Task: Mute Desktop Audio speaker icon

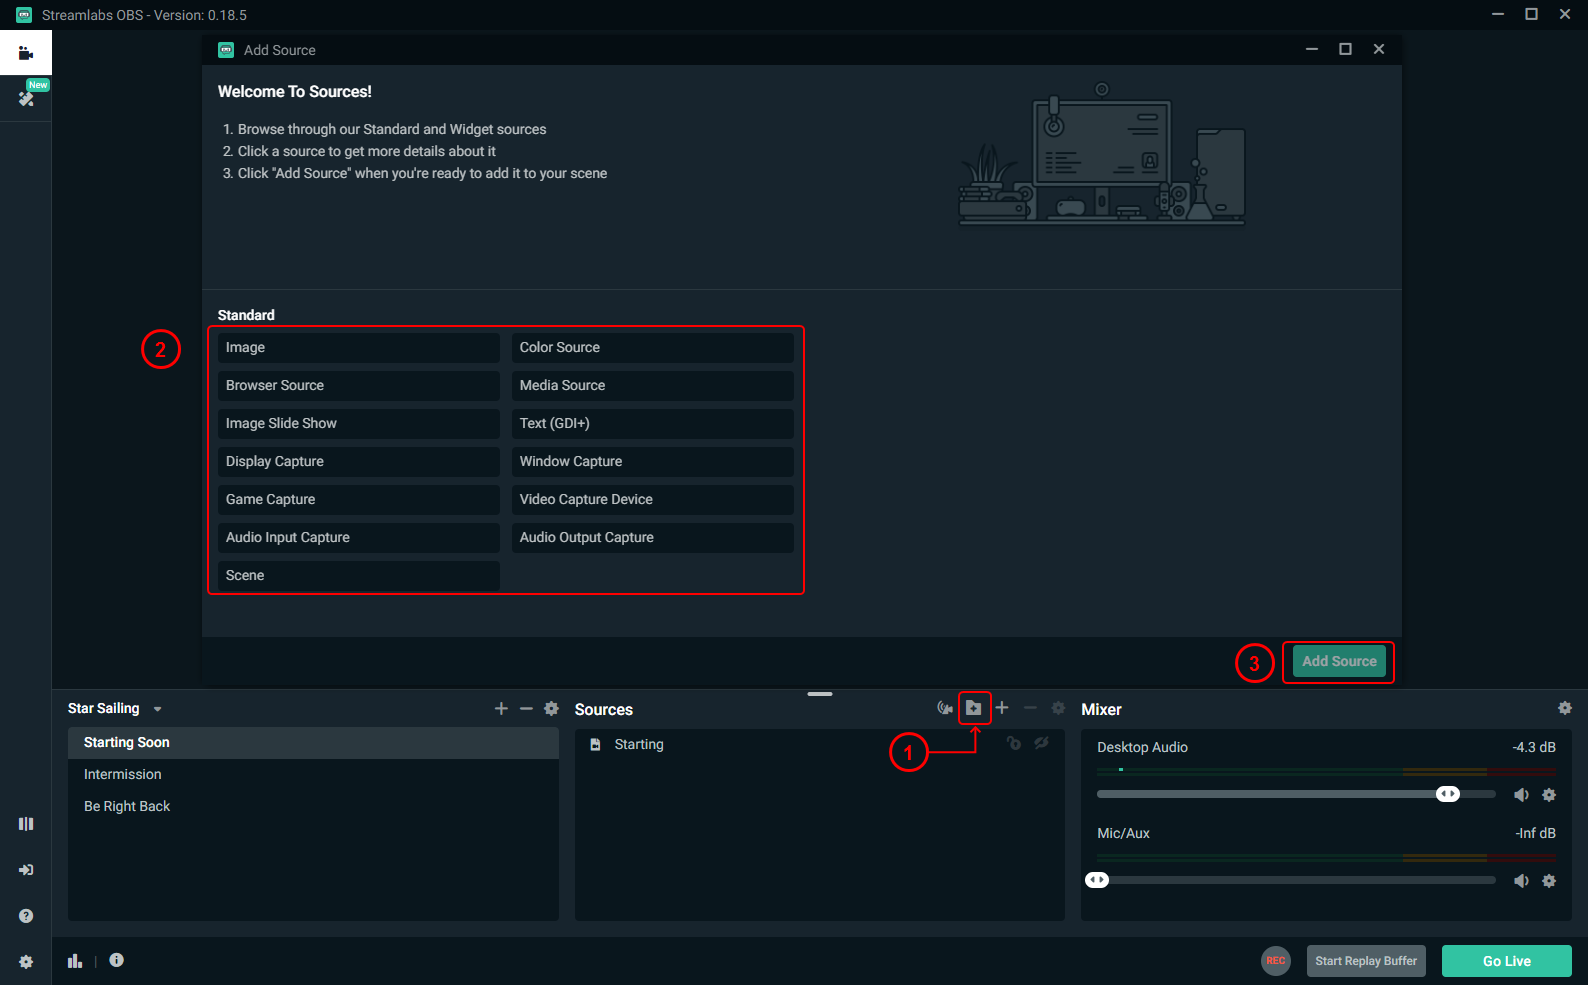Action: (1521, 795)
